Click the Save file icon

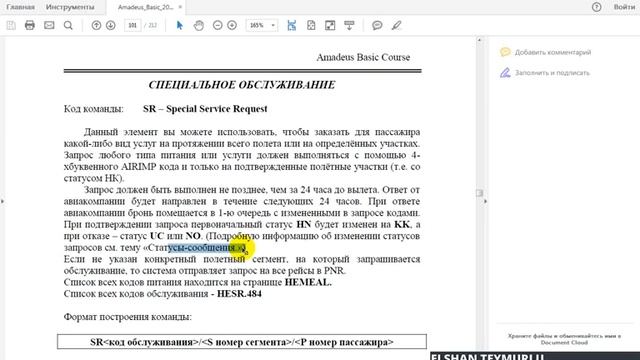tap(11, 25)
